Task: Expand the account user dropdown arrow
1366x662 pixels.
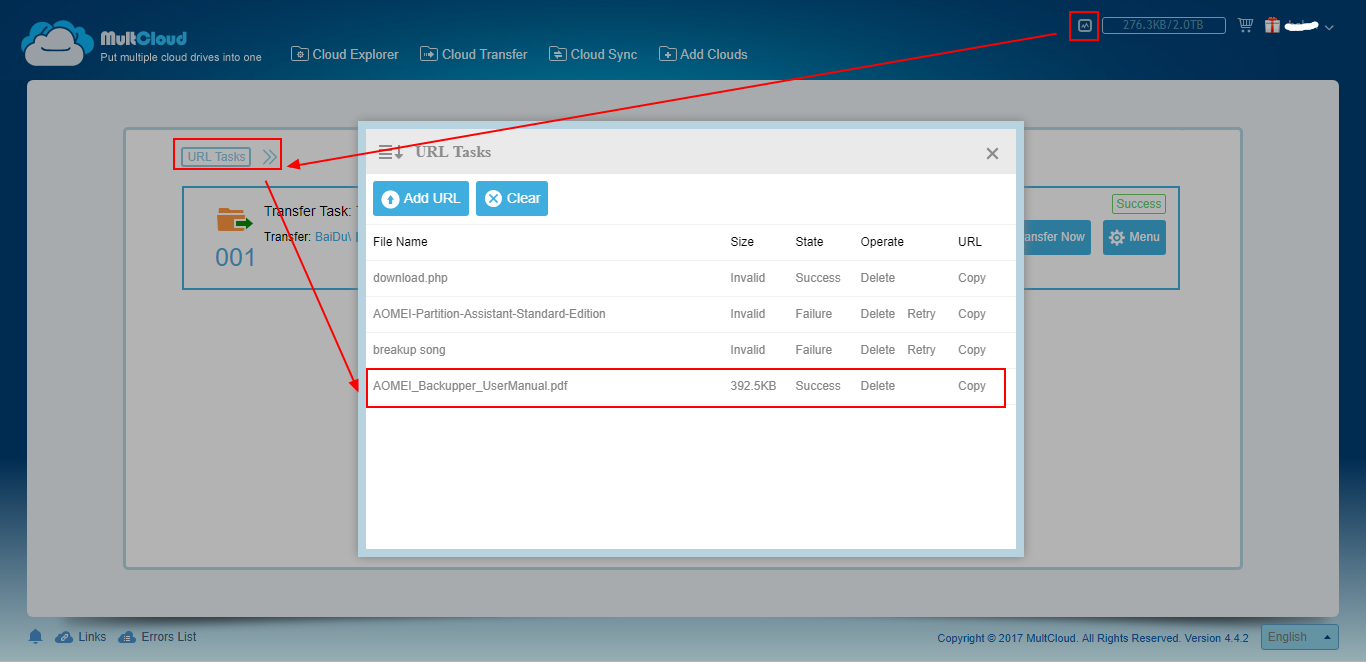Action: (x=1329, y=28)
